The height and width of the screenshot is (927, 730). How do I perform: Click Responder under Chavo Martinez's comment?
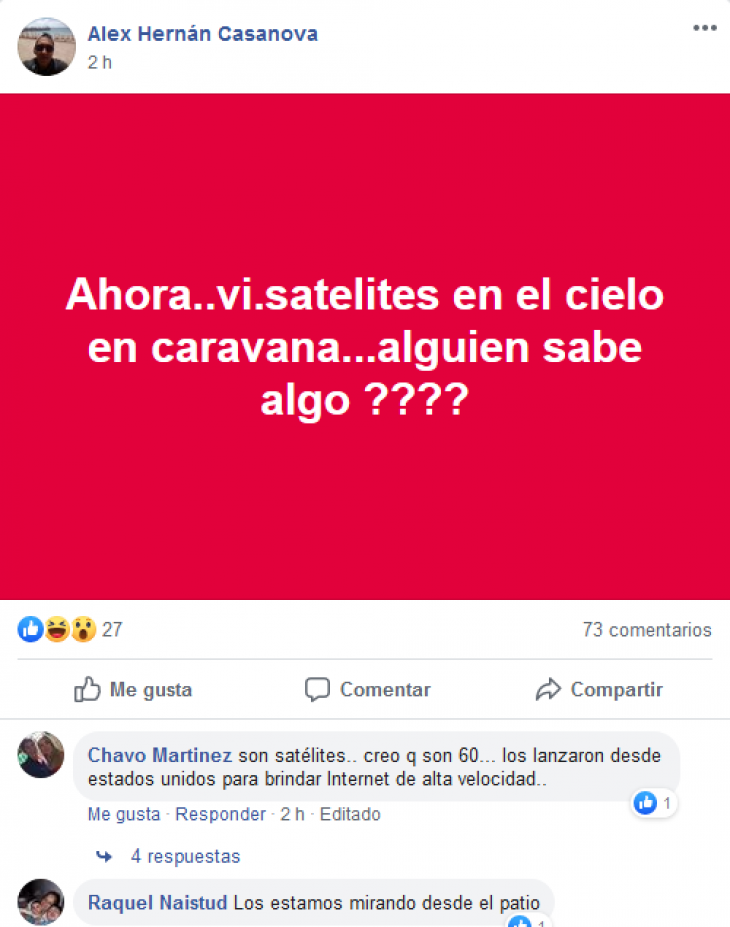point(220,814)
